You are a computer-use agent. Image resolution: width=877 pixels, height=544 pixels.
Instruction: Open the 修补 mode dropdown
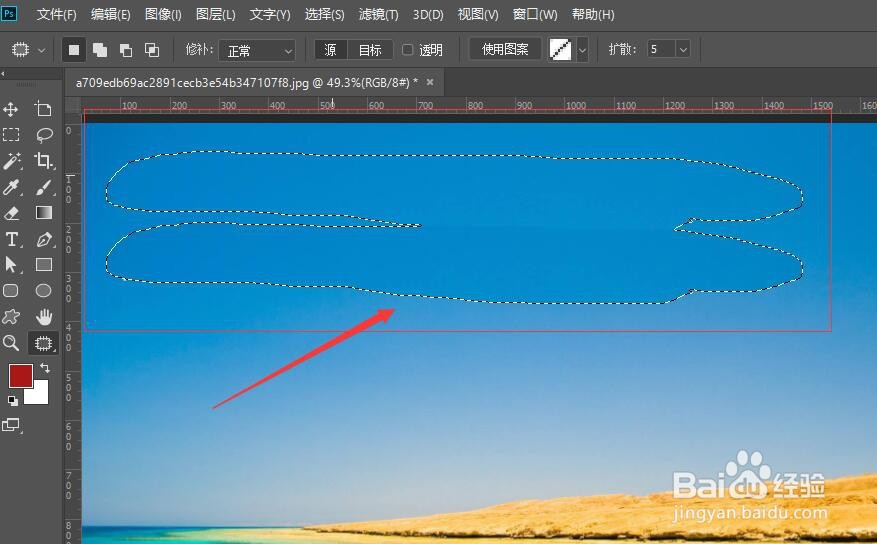(257, 51)
